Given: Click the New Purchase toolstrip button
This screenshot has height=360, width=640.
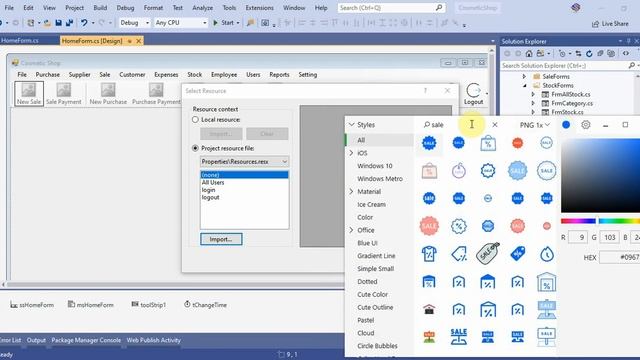Looking at the screenshot, I should click(108, 93).
